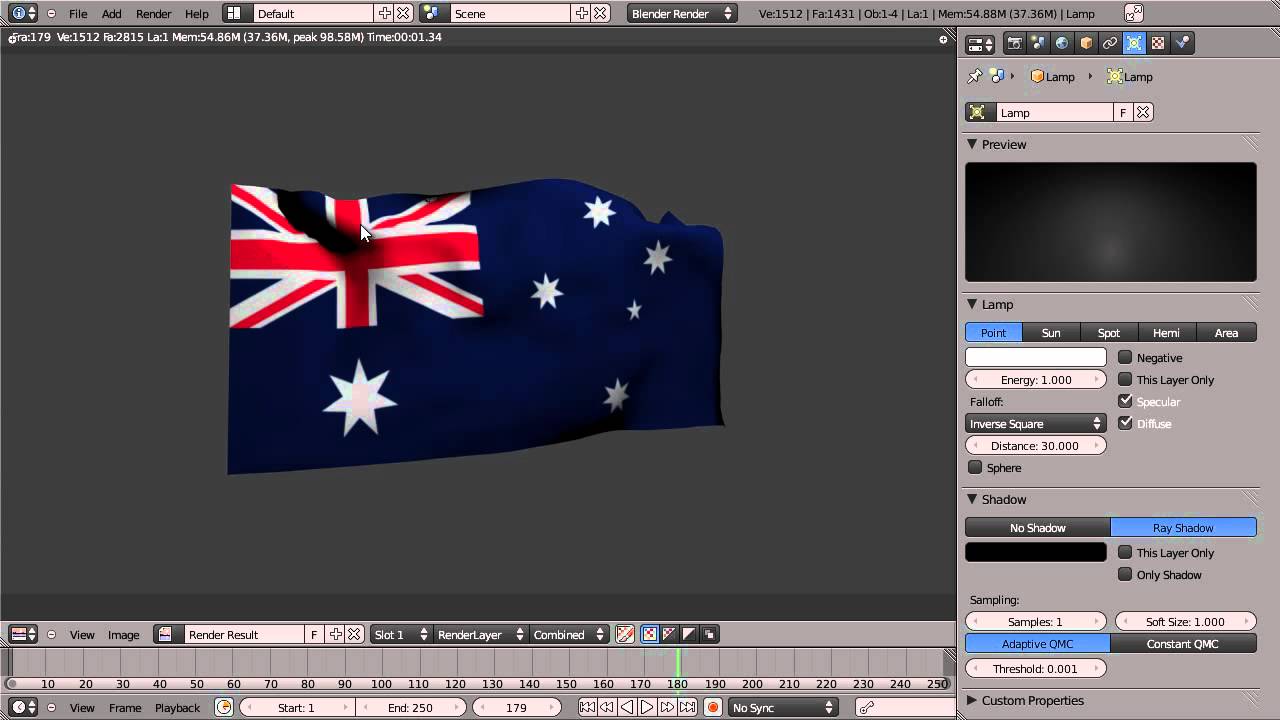The image size is (1280, 720).
Task: Add a new scene with plus
Action: pos(582,13)
